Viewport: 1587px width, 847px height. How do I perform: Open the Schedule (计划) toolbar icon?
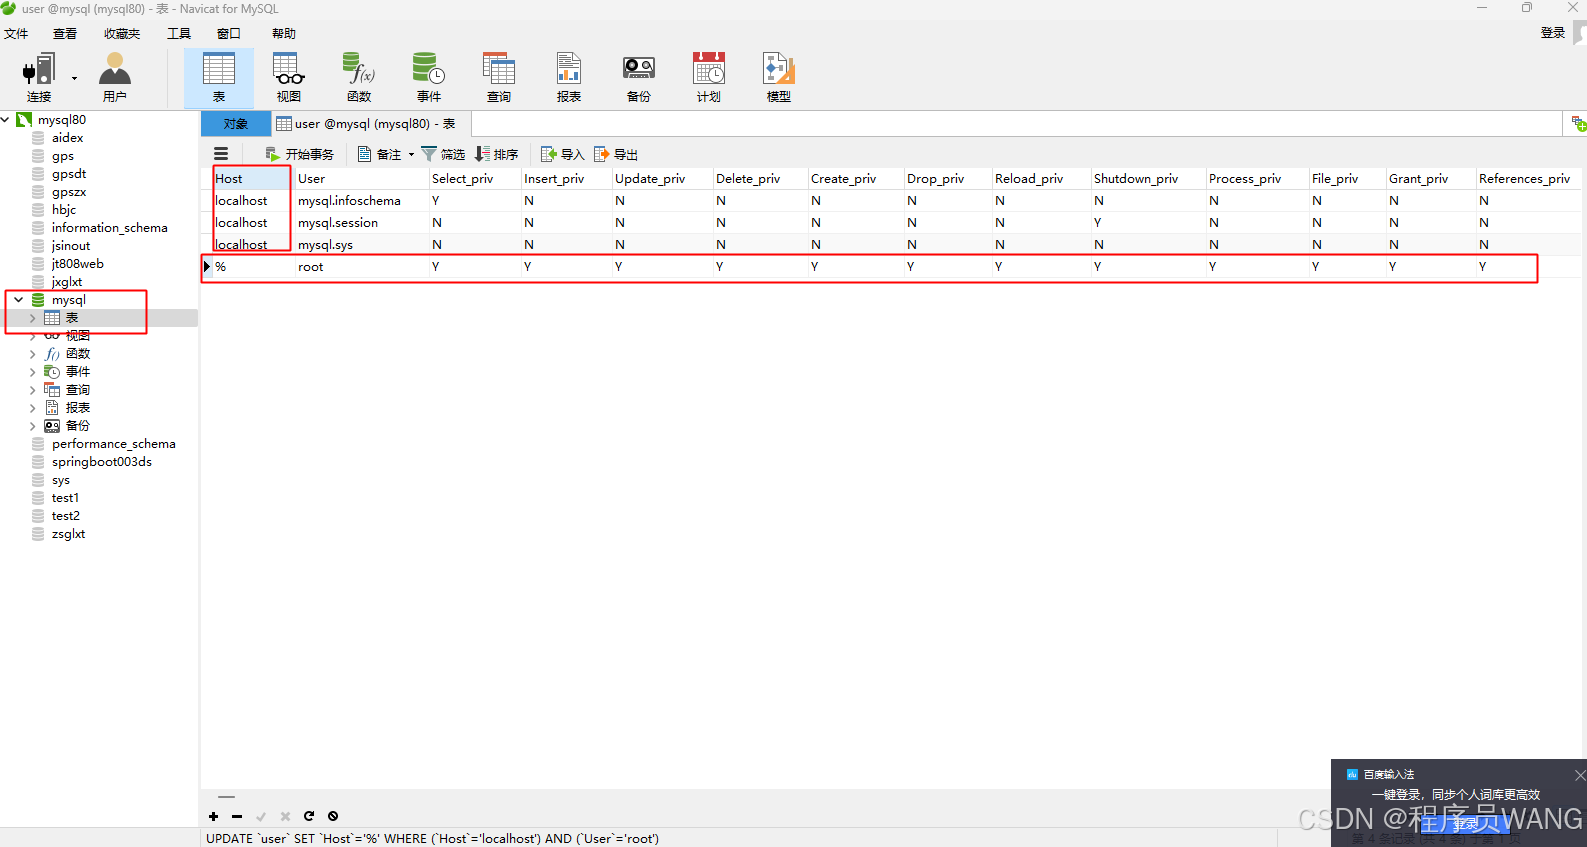point(709,77)
